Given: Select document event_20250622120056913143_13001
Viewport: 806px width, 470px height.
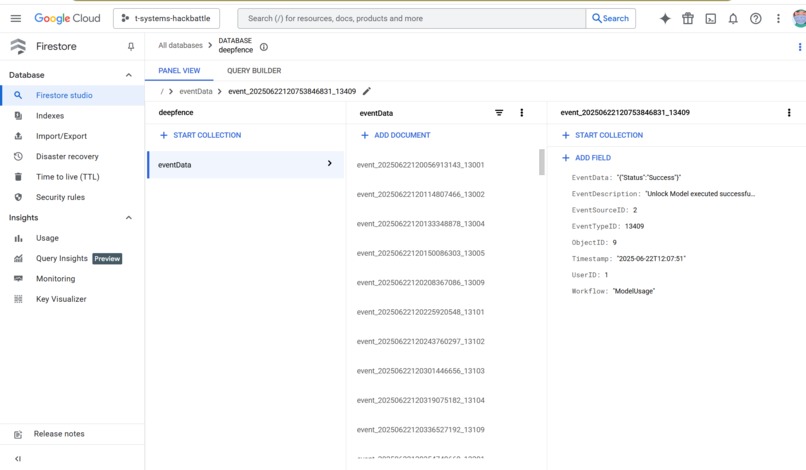Looking at the screenshot, I should 420,165.
